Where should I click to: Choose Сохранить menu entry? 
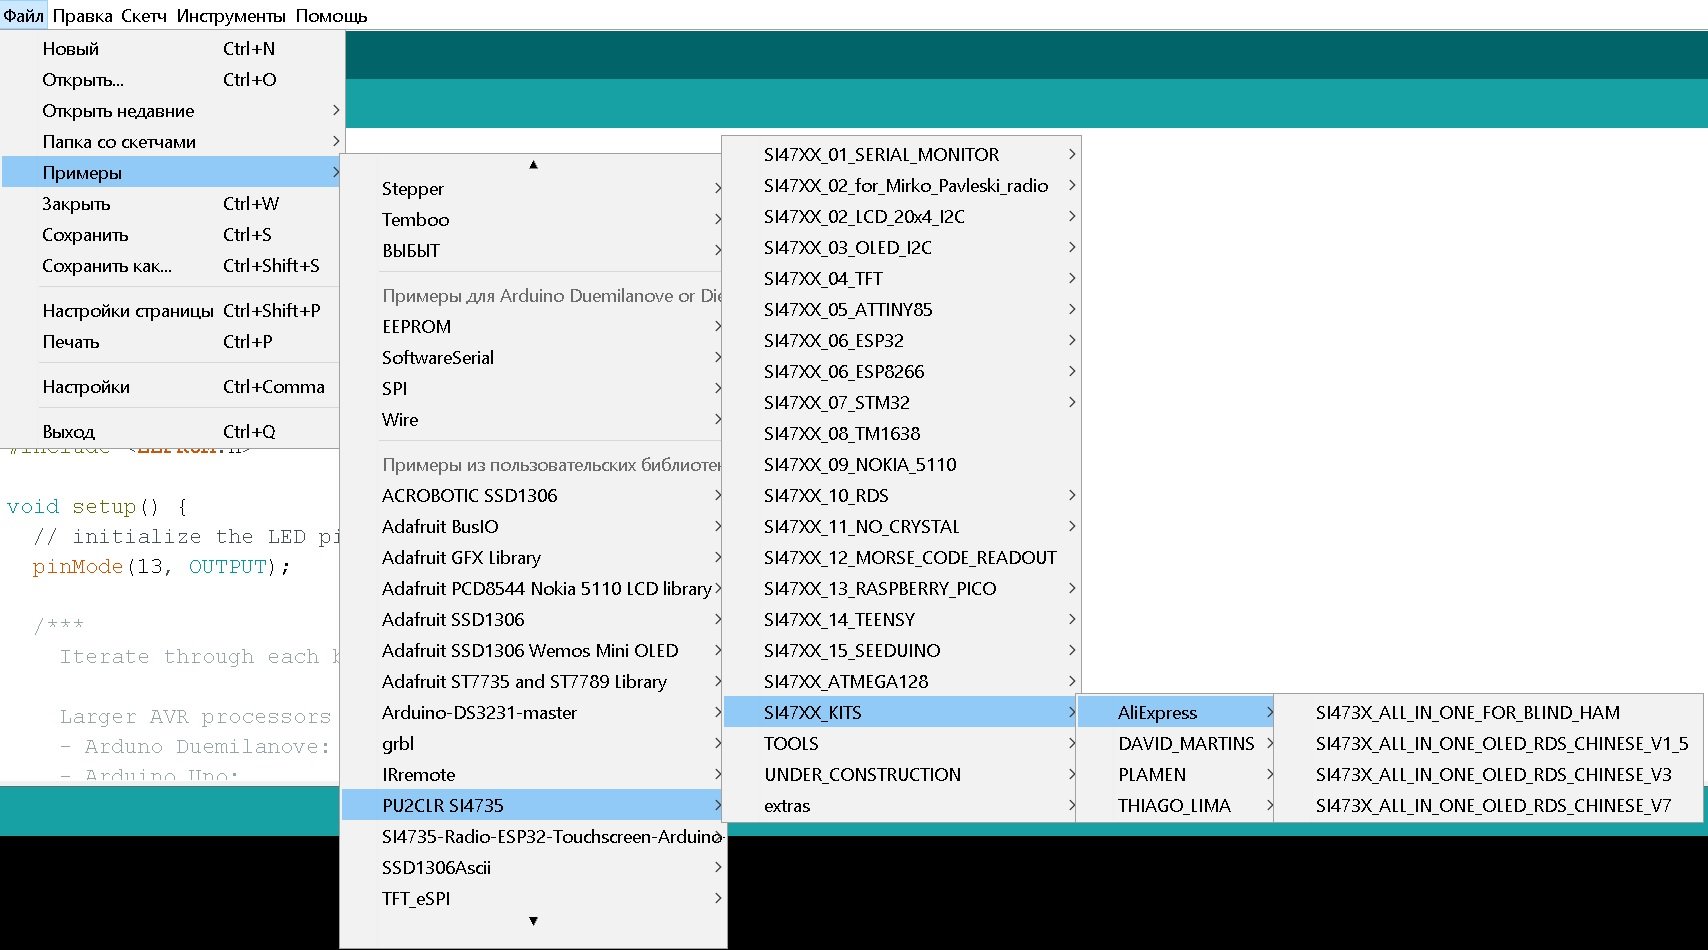172,235
